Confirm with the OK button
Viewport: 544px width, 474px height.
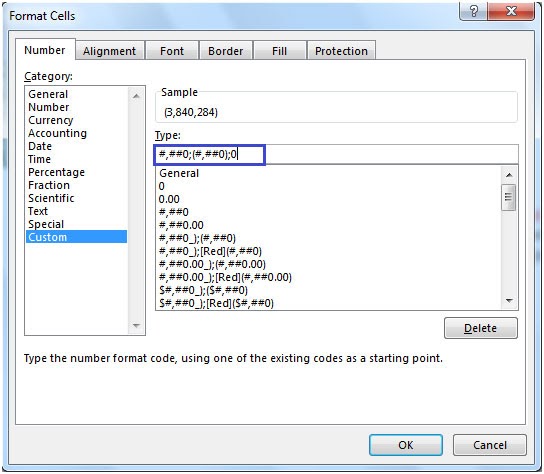click(x=406, y=445)
